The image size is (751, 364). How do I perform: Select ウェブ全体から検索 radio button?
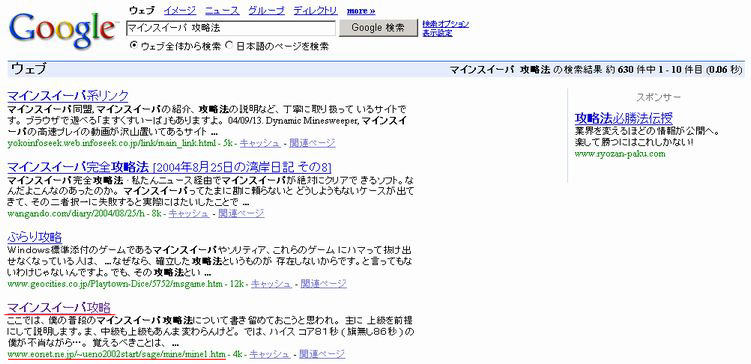coord(134,46)
